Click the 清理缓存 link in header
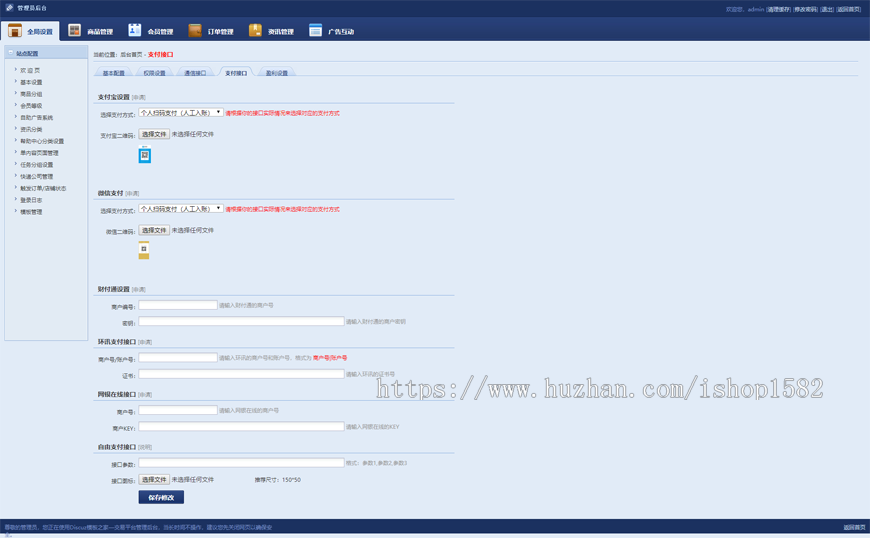 click(x=778, y=9)
